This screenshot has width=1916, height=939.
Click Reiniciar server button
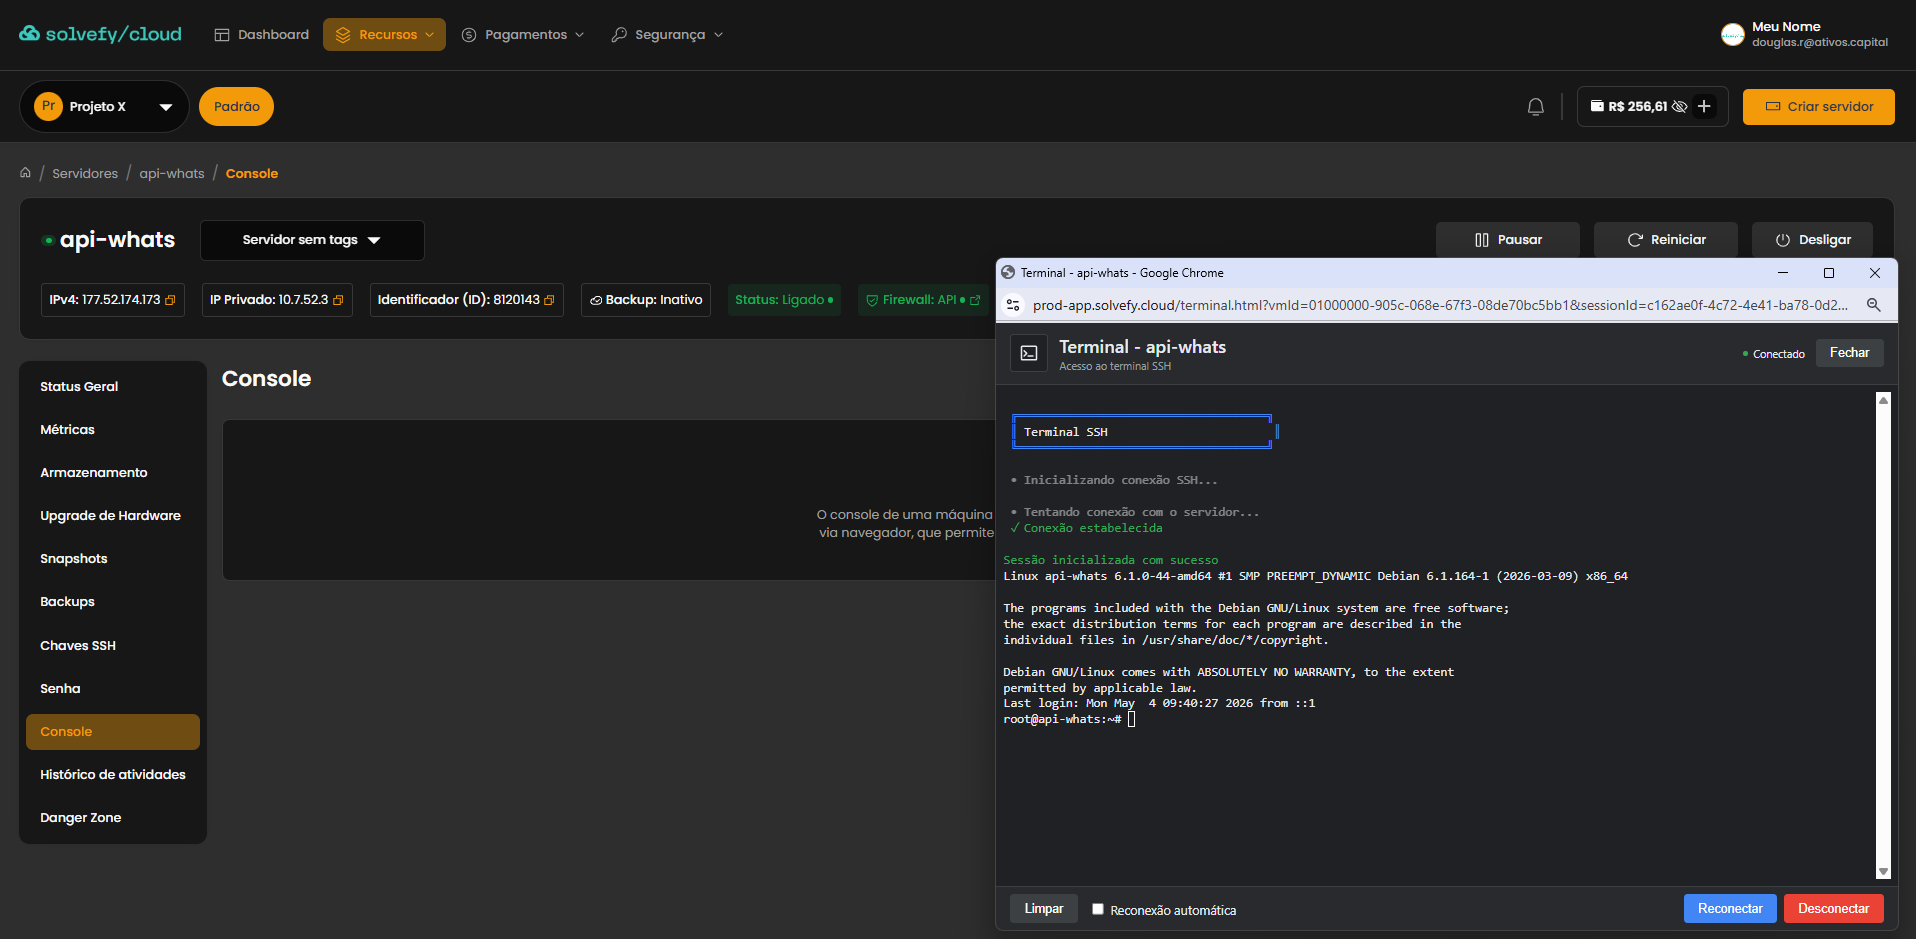pos(1666,240)
